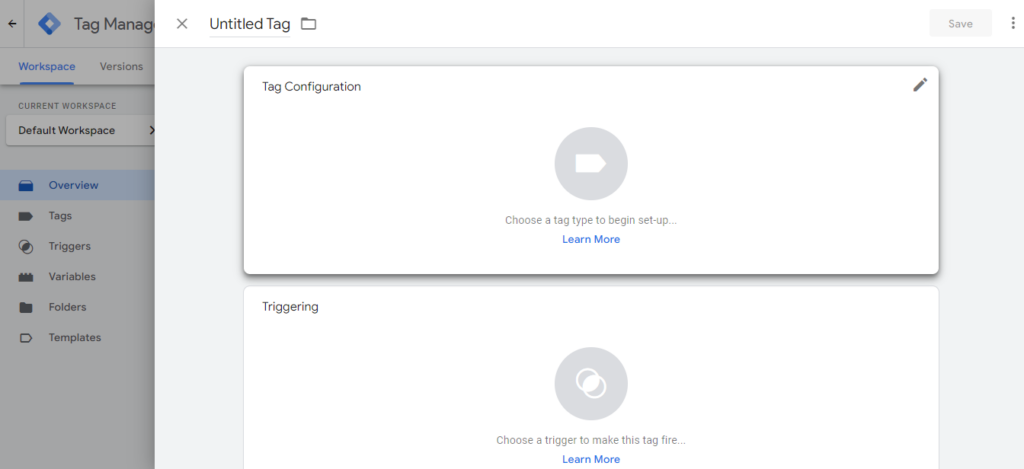This screenshot has height=469, width=1024.
Task: Click the Tags icon in sidebar
Action: 26,216
